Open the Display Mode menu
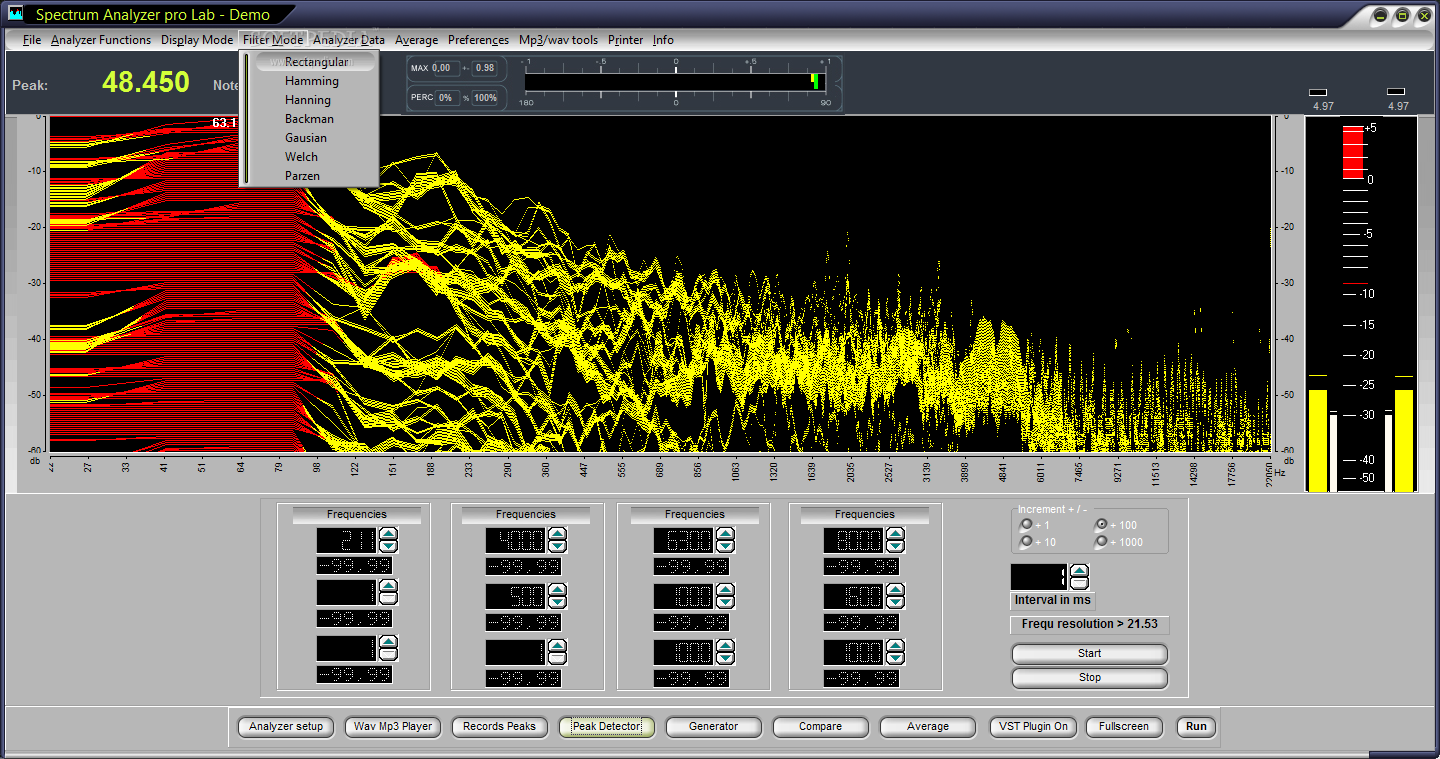The image size is (1440, 759). [x=197, y=40]
